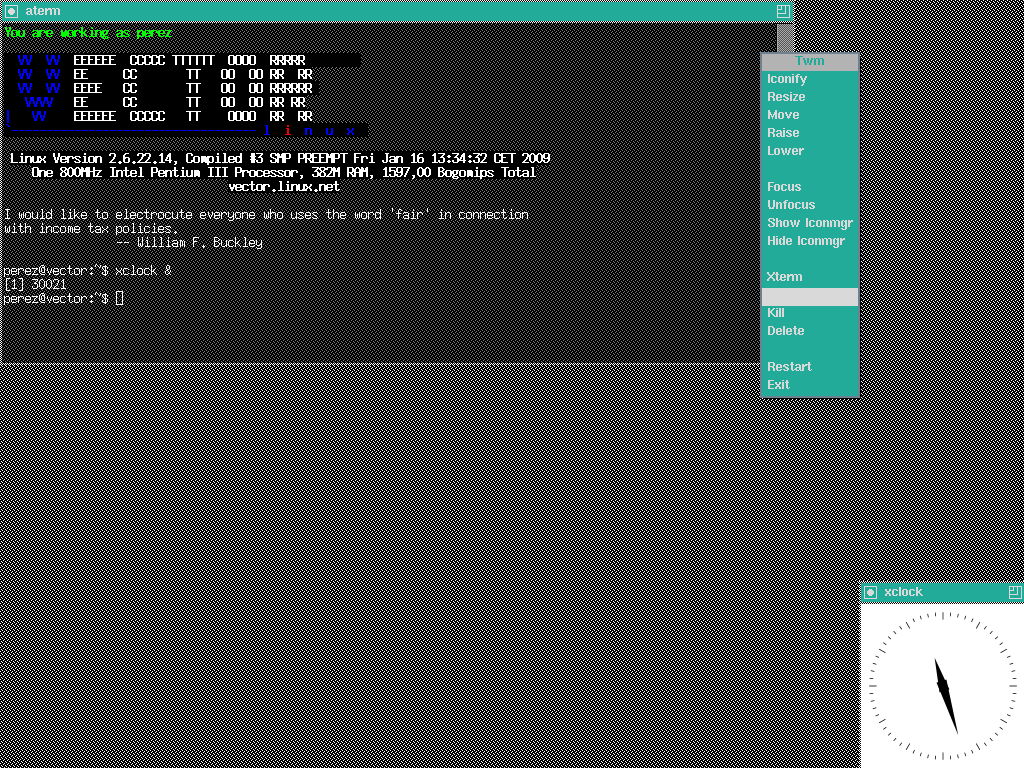Screen dimensions: 1024x768
Task: Select Move in the Twm menu
Action: coord(810,115)
